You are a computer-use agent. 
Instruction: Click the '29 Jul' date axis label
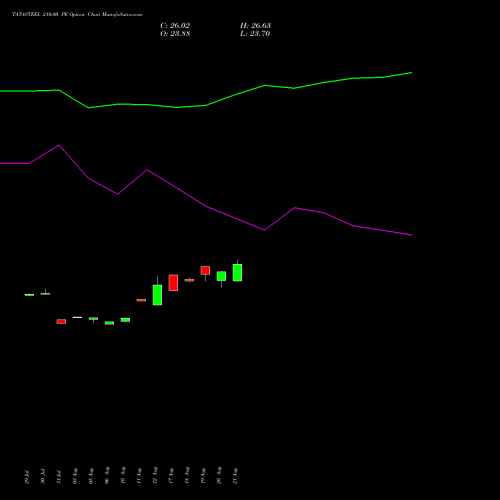(x=27, y=477)
